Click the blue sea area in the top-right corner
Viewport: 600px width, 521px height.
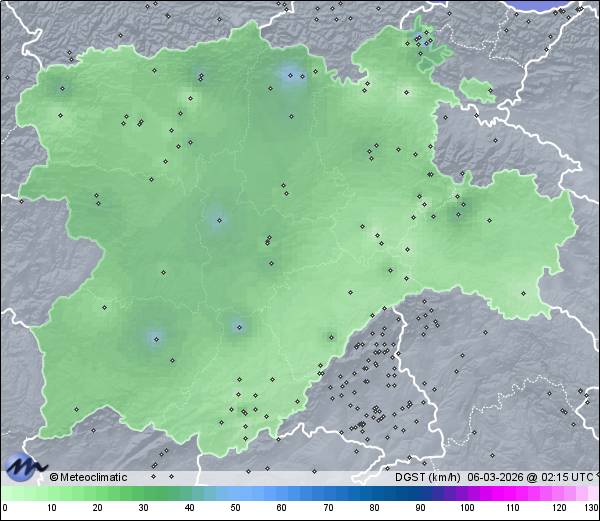(560, 5)
